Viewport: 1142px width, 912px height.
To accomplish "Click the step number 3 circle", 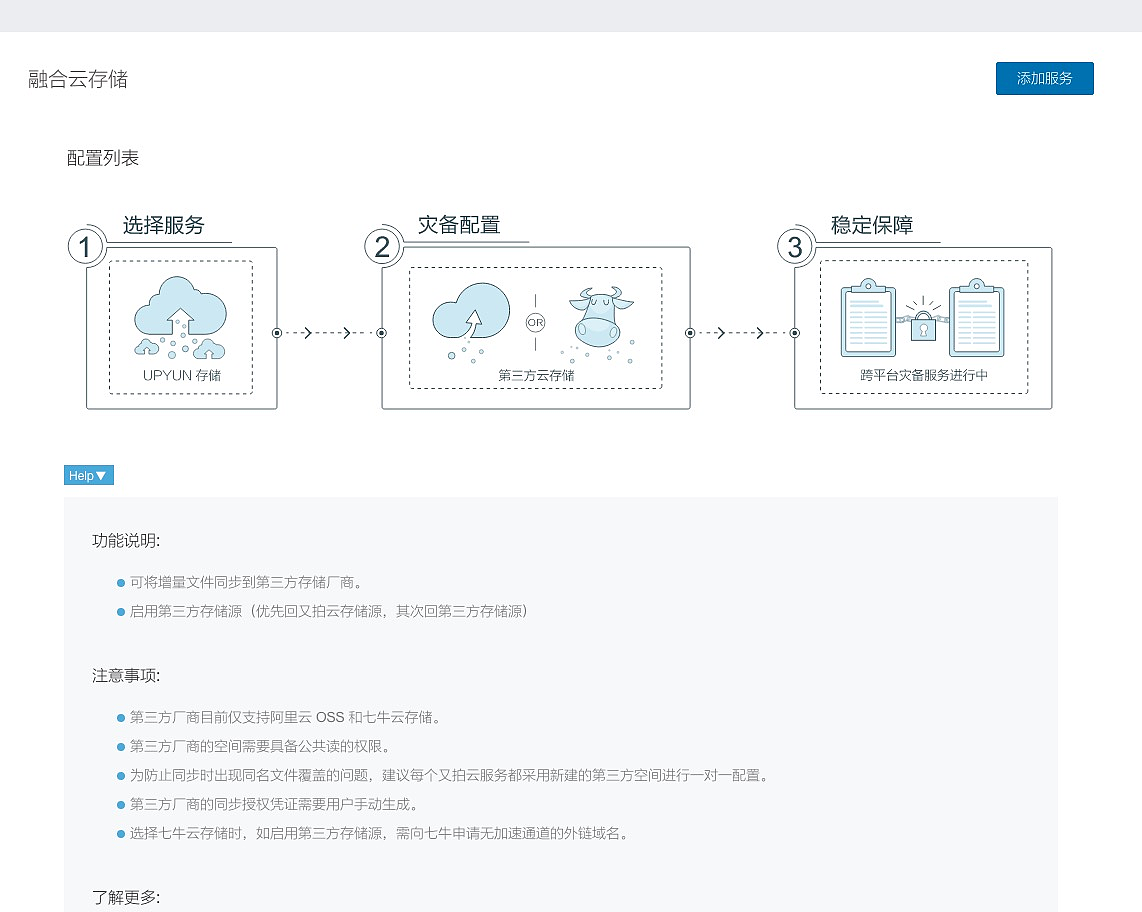I will pos(795,247).
